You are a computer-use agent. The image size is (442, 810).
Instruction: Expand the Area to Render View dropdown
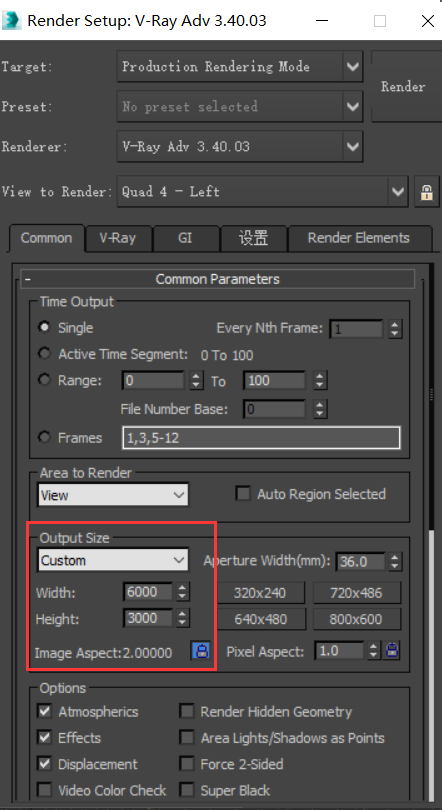tap(113, 495)
